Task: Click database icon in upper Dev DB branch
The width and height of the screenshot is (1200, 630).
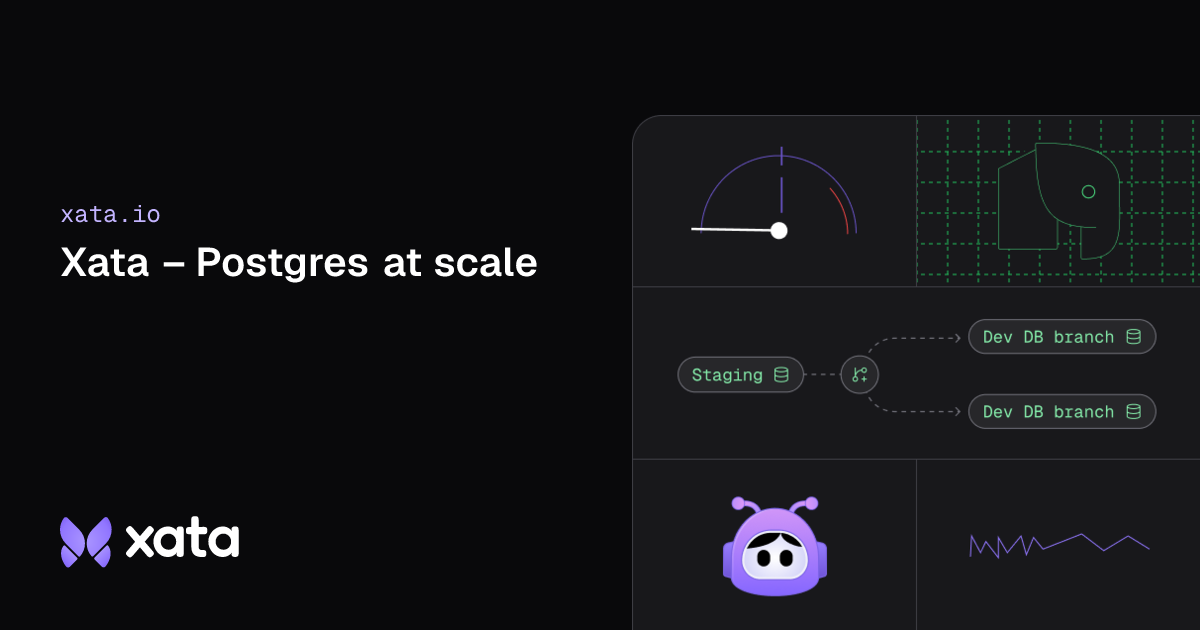Action: click(1133, 337)
